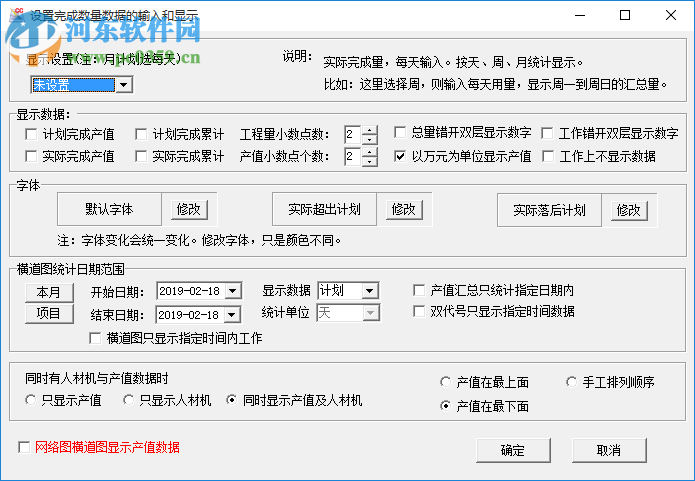This screenshot has width=695, height=481.
Task: Minimize the dialog window
Action: click(x=580, y=15)
